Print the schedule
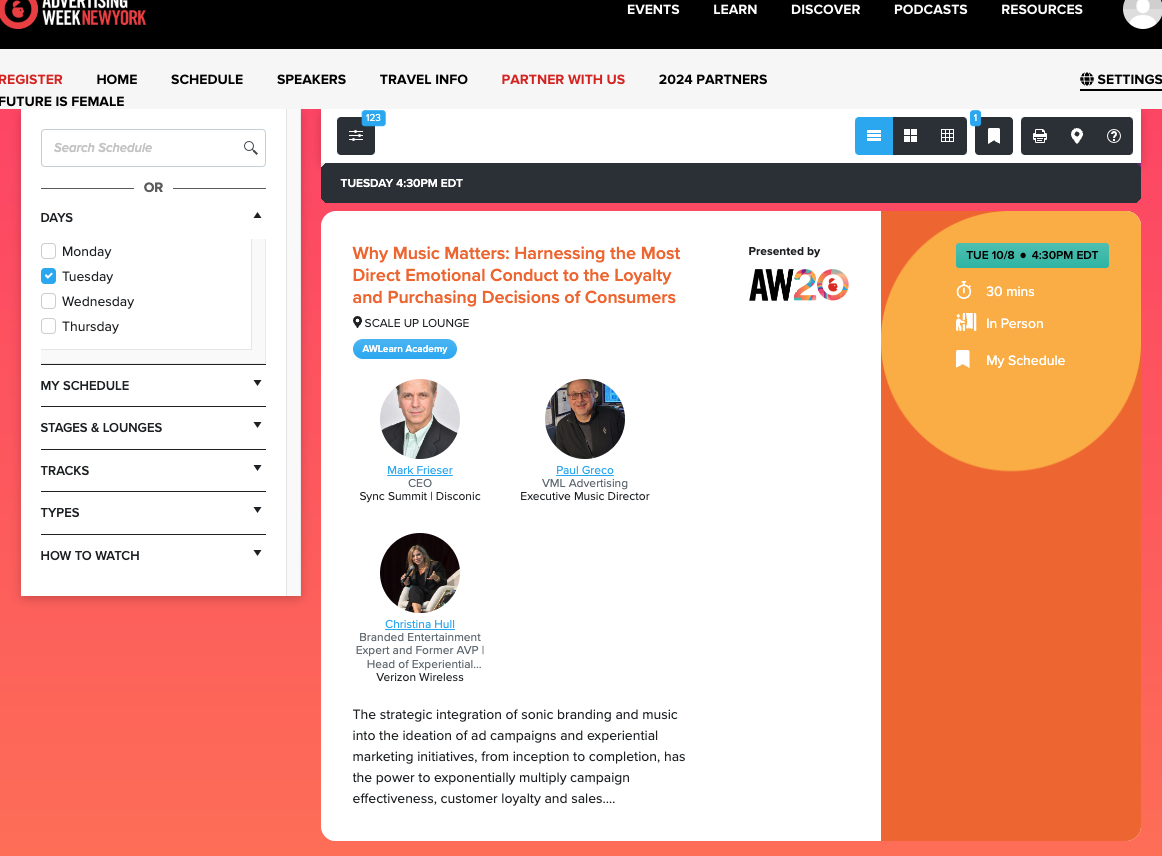This screenshot has width=1162, height=856. pos(1040,136)
